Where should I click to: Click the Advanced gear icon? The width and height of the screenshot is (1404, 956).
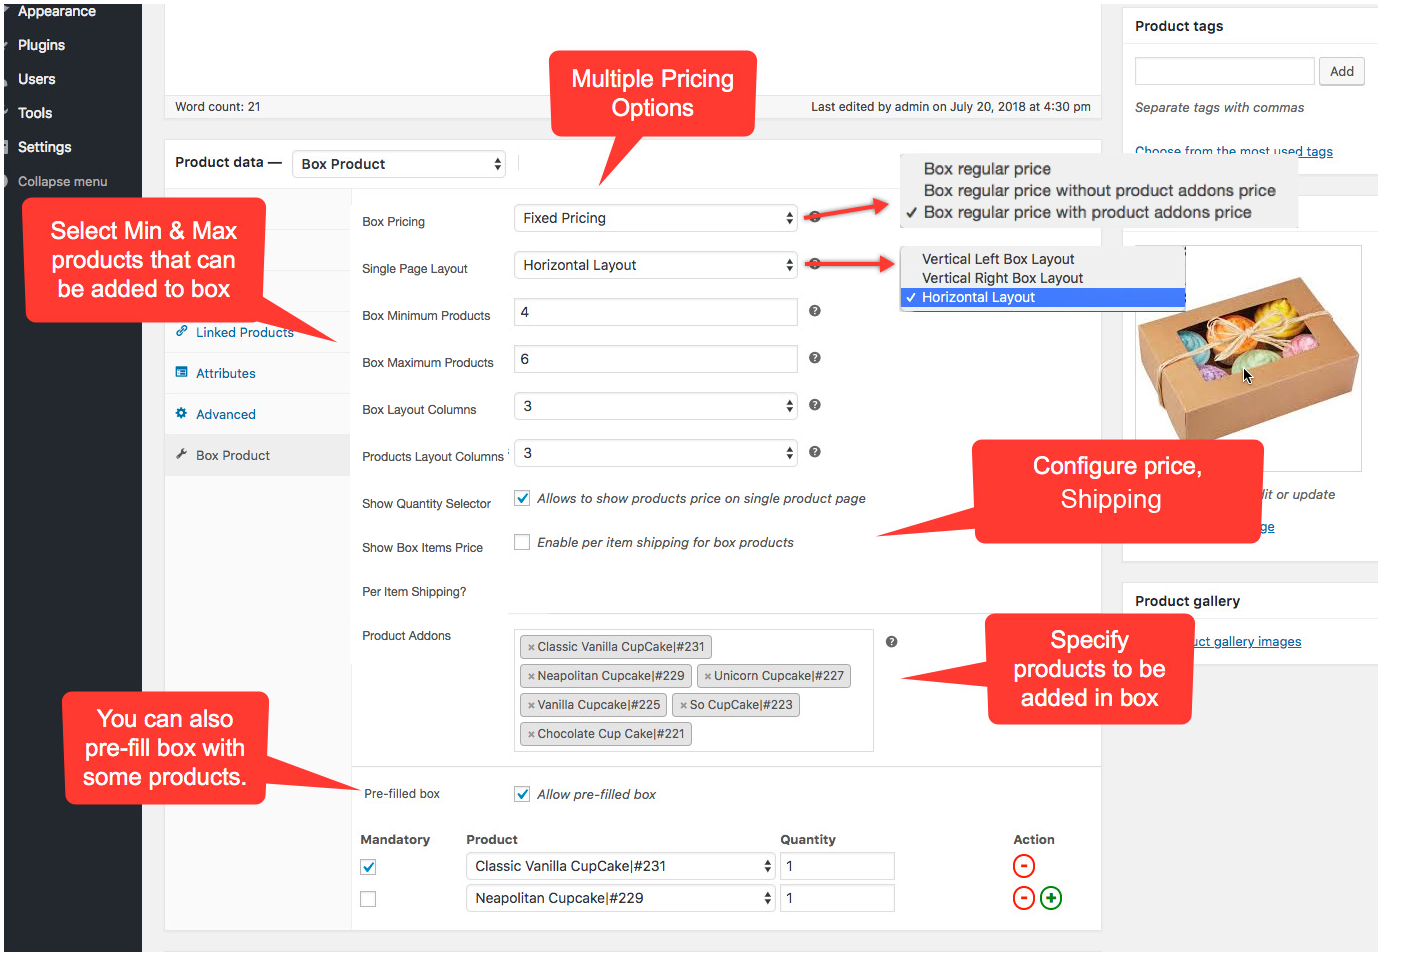(x=182, y=413)
